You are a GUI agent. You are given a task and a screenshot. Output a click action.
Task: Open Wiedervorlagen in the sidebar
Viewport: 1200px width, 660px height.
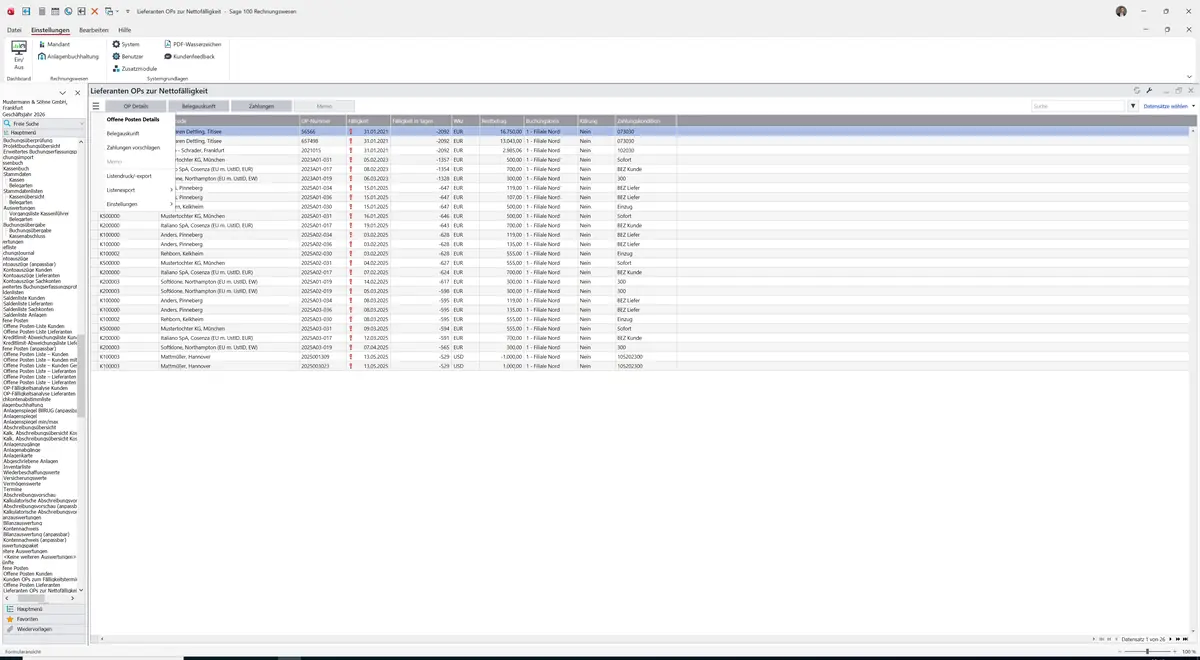pyautogui.click(x=43, y=629)
